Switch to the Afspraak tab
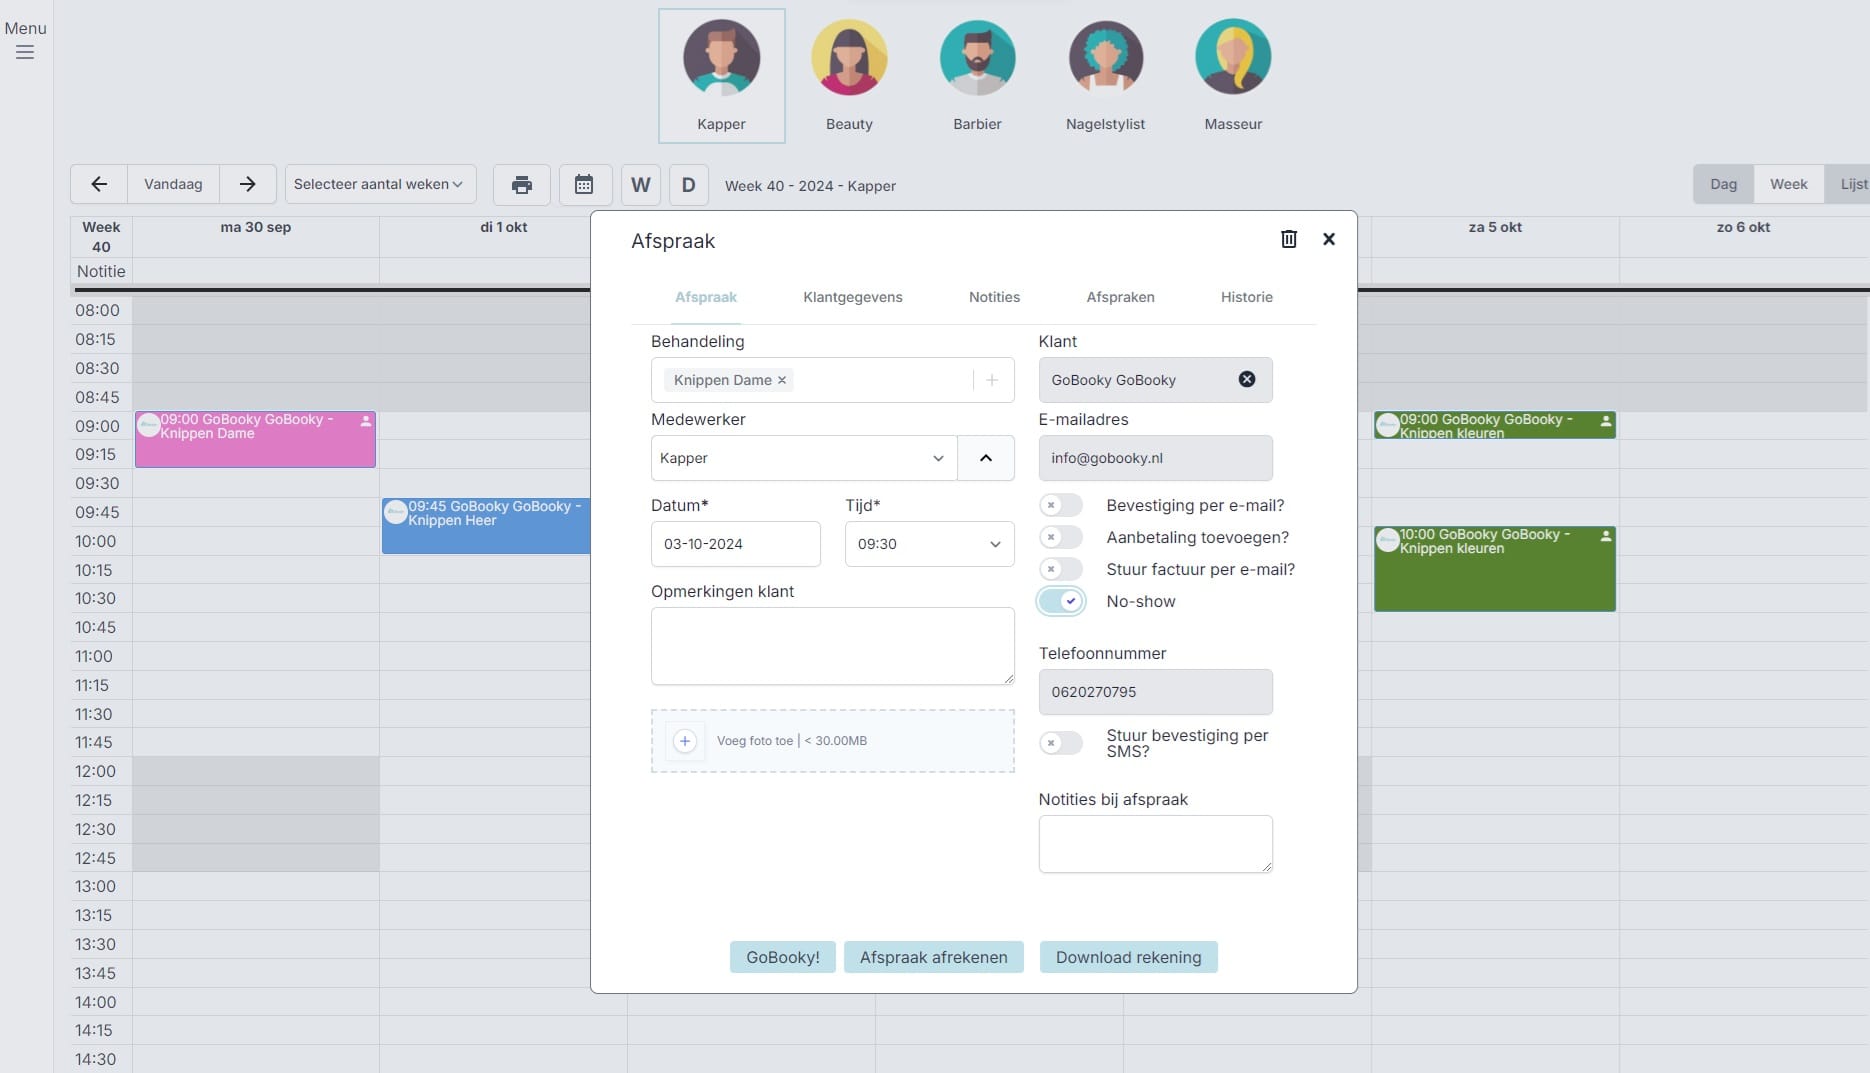 706,297
